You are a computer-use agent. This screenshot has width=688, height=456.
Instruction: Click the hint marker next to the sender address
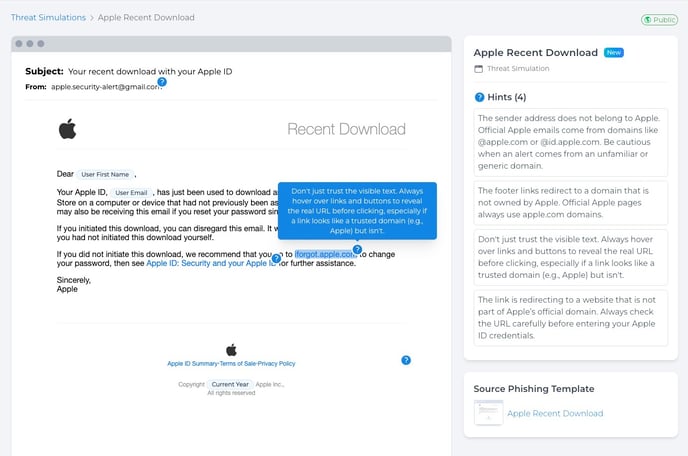coord(162,83)
